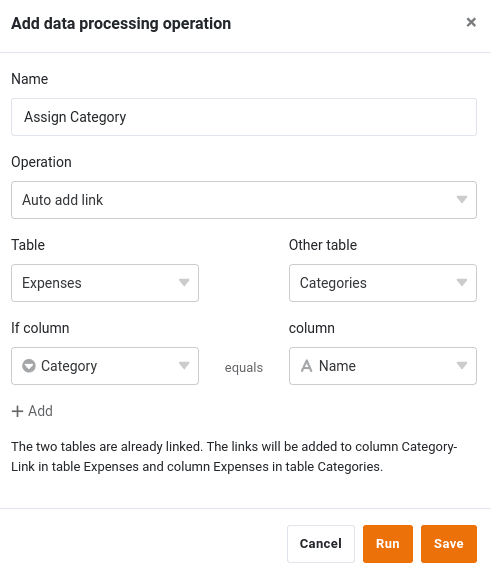Expand the Category if-column dropdown
Screen dimensions: 491x577
(x=105, y=366)
